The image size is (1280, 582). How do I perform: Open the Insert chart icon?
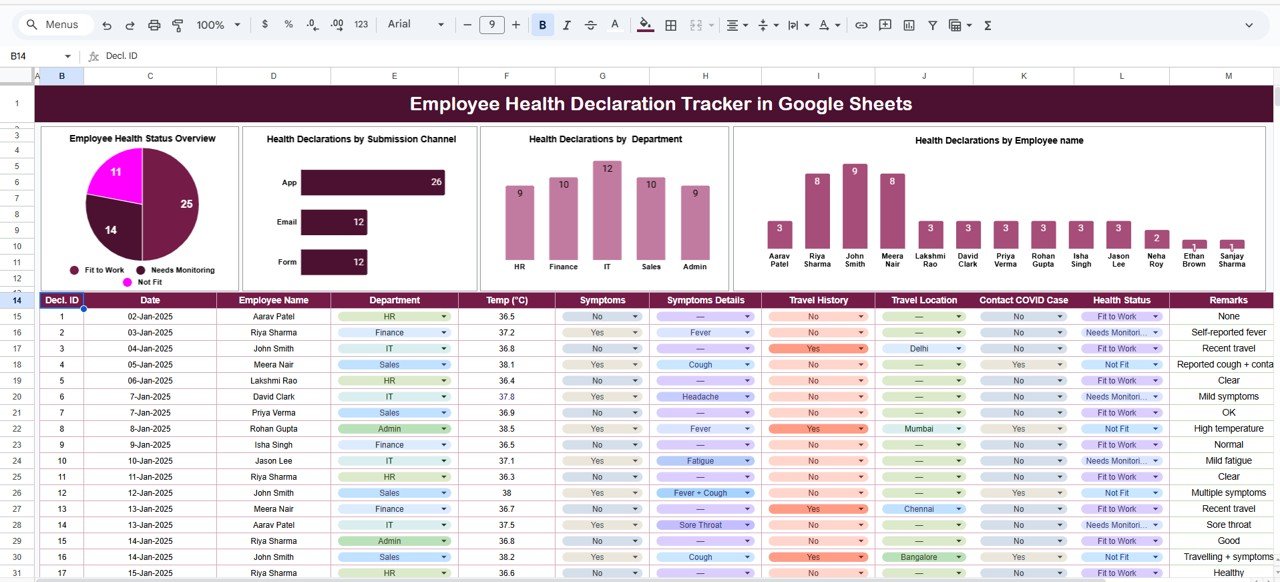click(x=908, y=25)
